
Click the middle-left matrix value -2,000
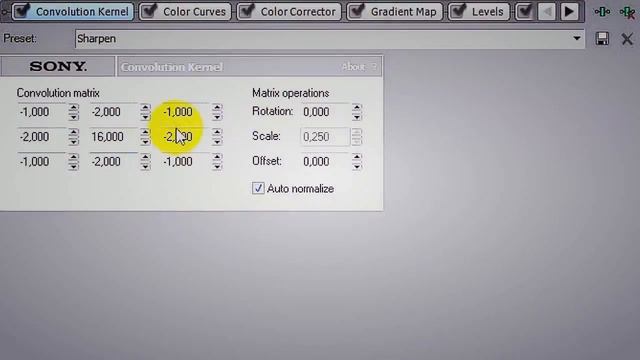pos(42,137)
